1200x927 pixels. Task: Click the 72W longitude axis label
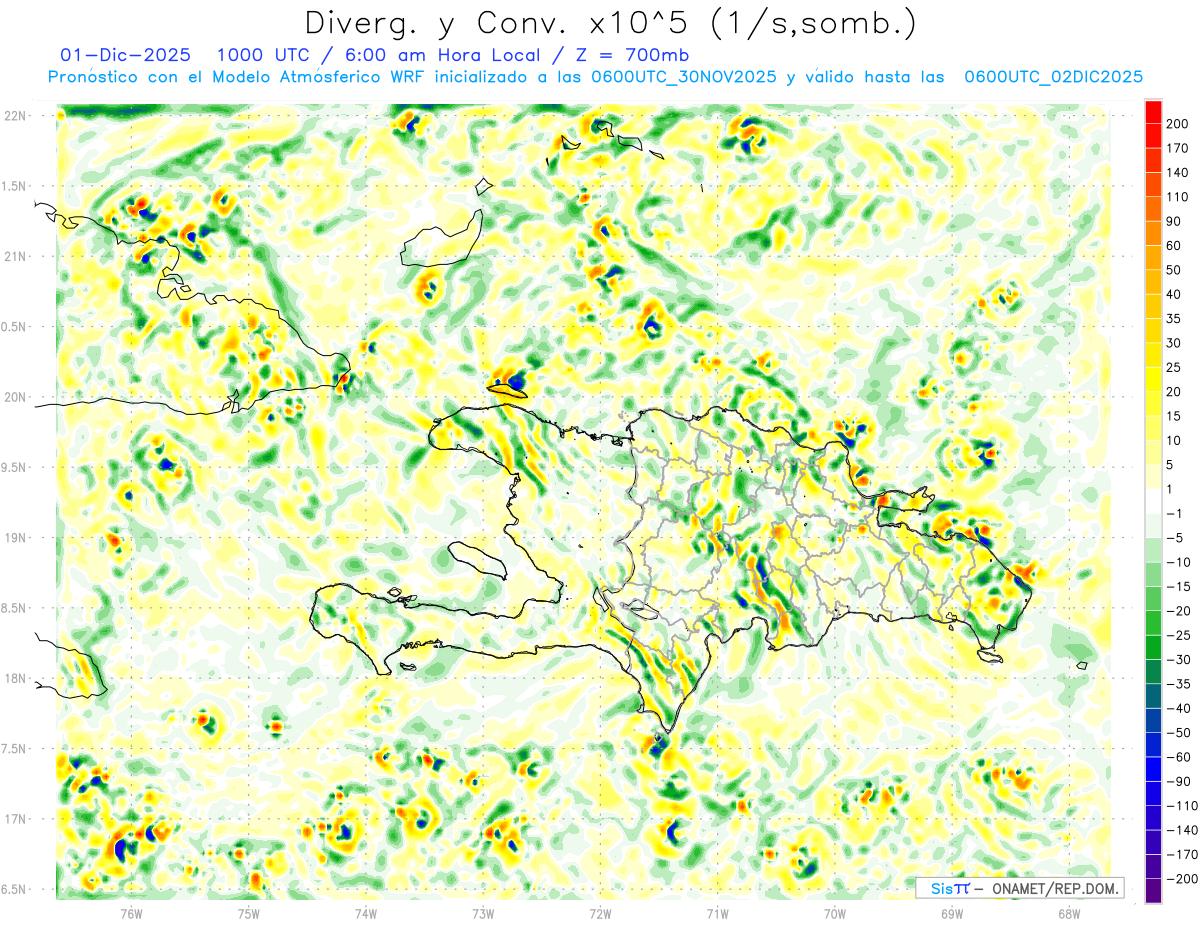(600, 912)
